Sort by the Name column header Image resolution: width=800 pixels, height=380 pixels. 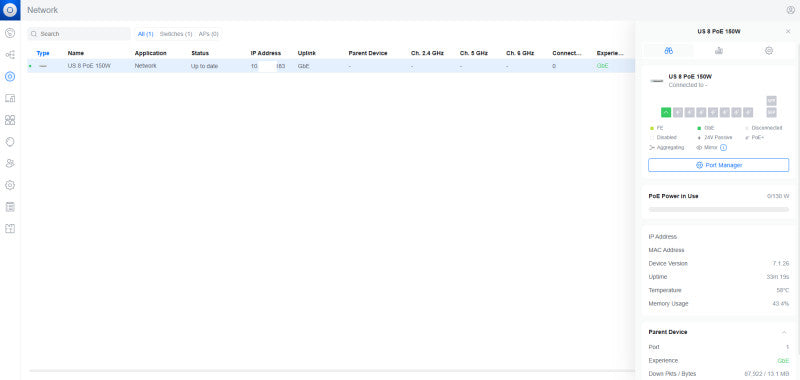coord(76,53)
